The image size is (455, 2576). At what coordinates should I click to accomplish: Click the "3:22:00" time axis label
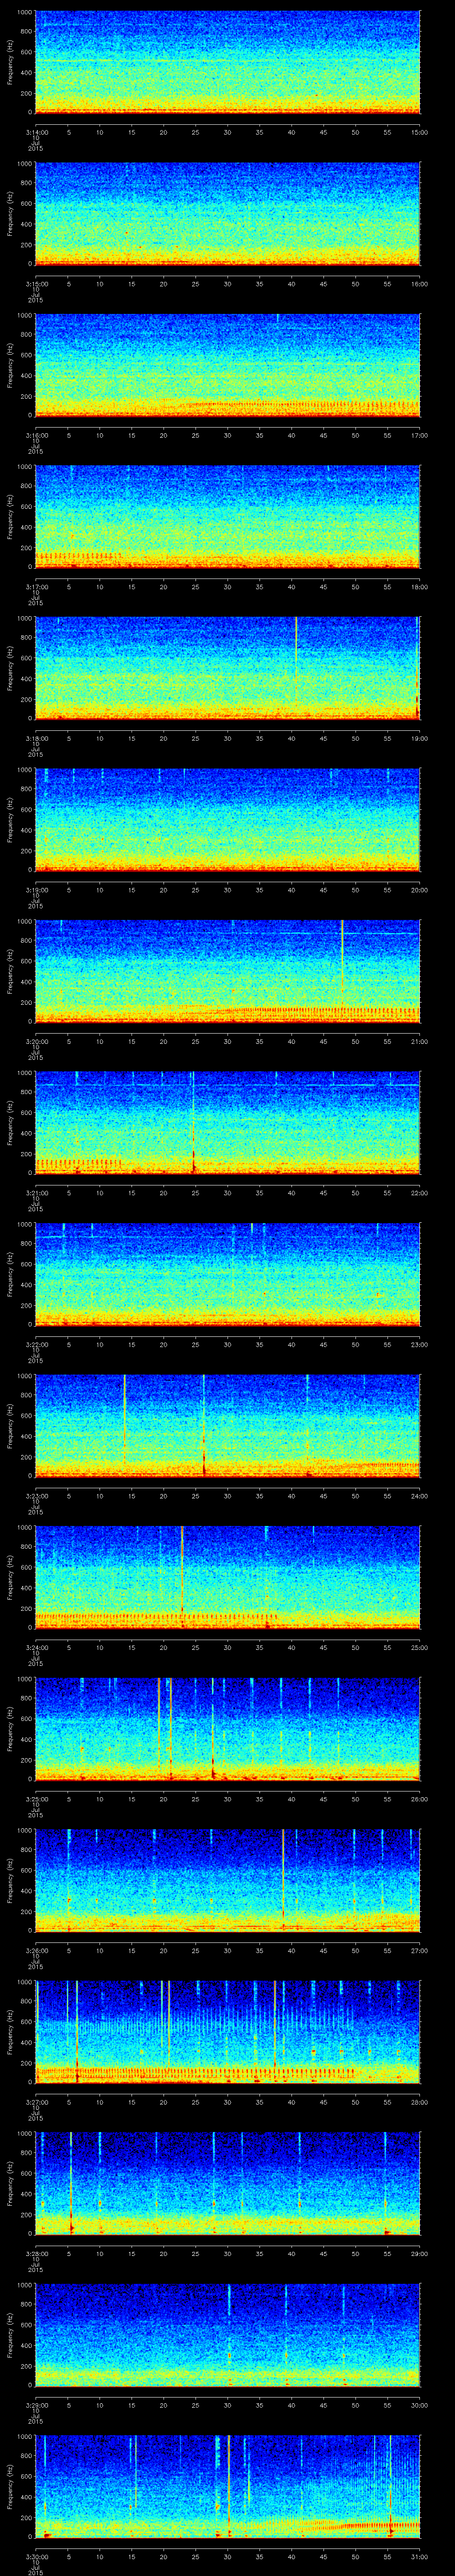(x=37, y=1344)
